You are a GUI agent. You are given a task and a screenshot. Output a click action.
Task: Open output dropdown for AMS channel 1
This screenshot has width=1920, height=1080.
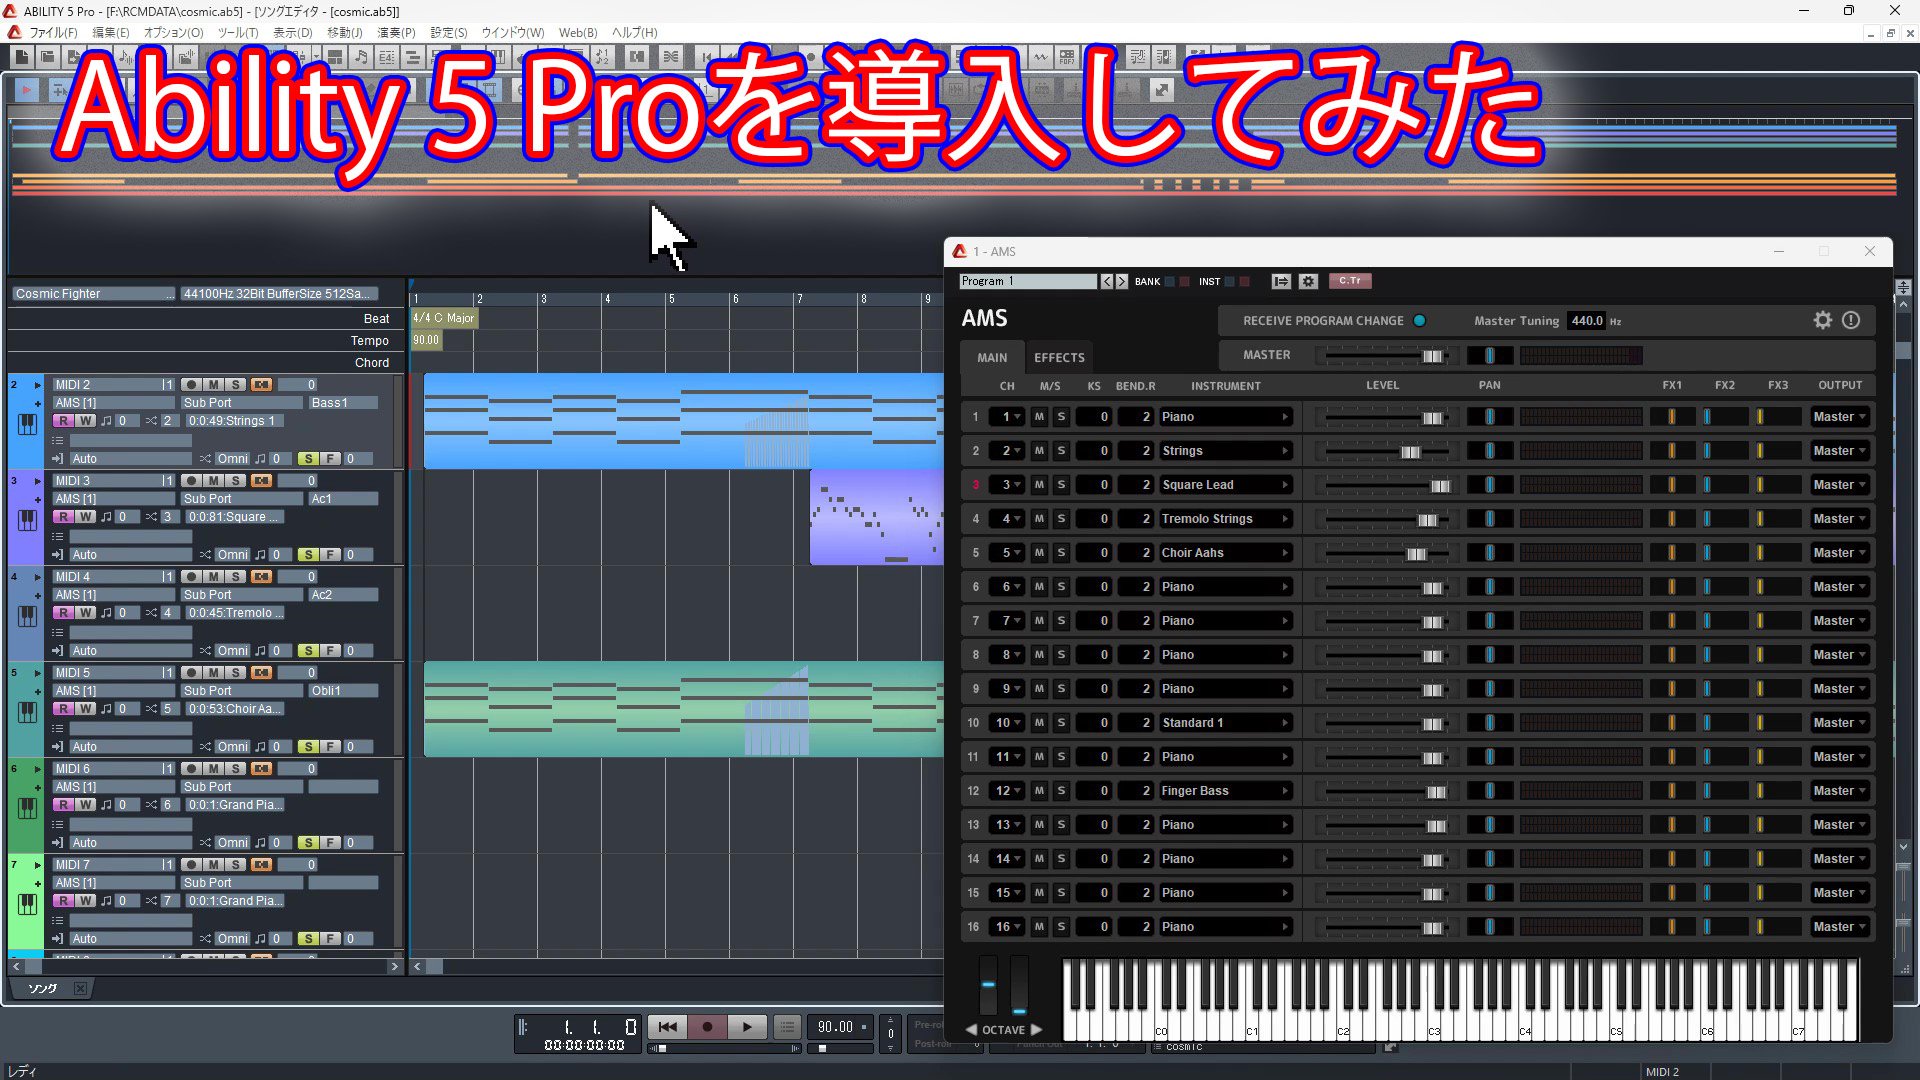coord(1840,417)
